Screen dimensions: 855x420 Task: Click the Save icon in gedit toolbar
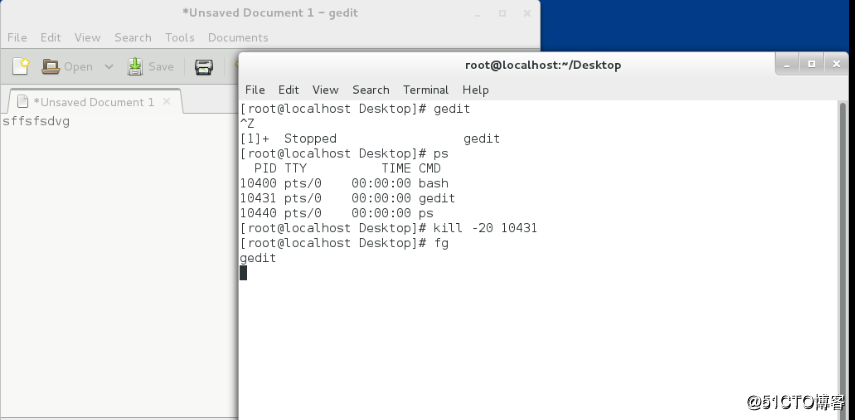coord(135,67)
